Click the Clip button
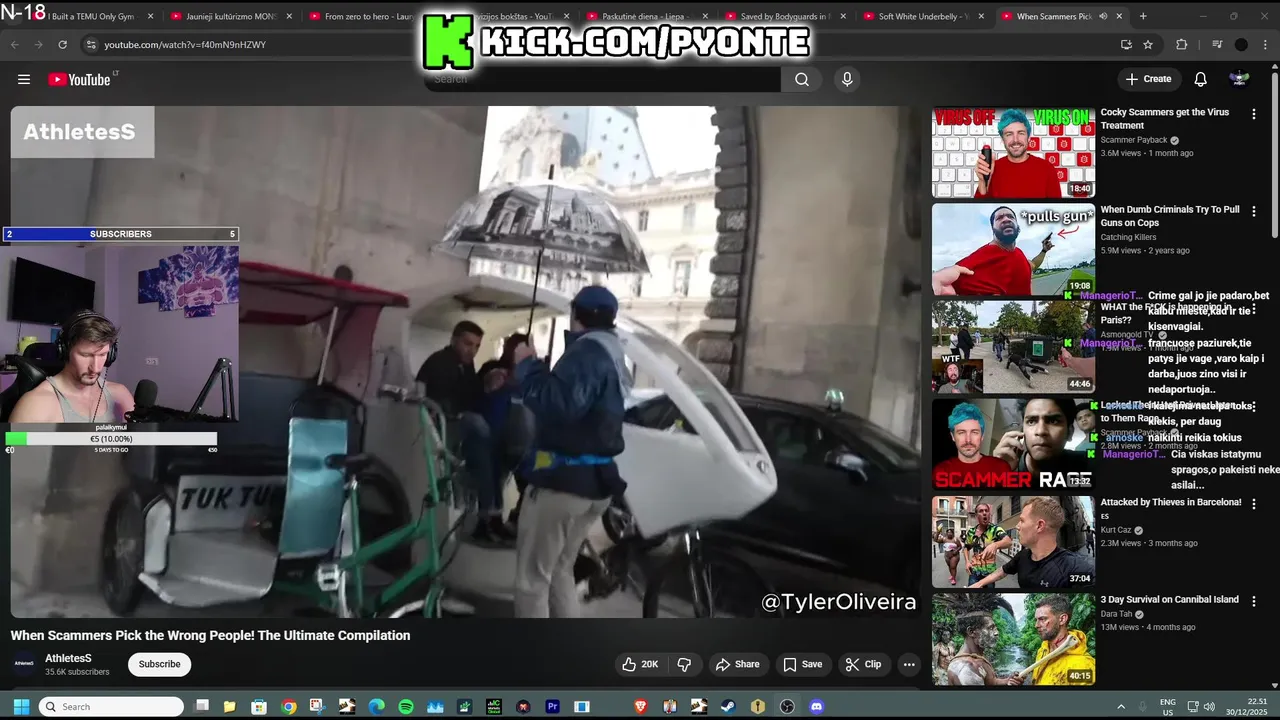The height and width of the screenshot is (720, 1280). point(863,664)
